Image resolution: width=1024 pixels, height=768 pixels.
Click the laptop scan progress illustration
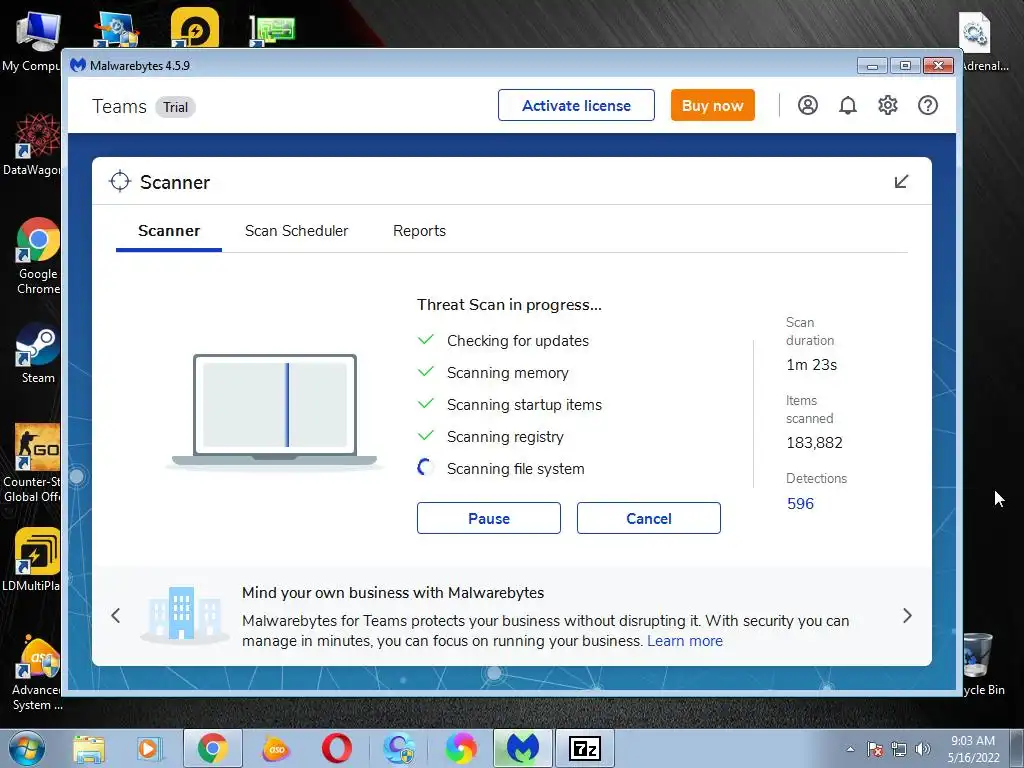(274, 411)
